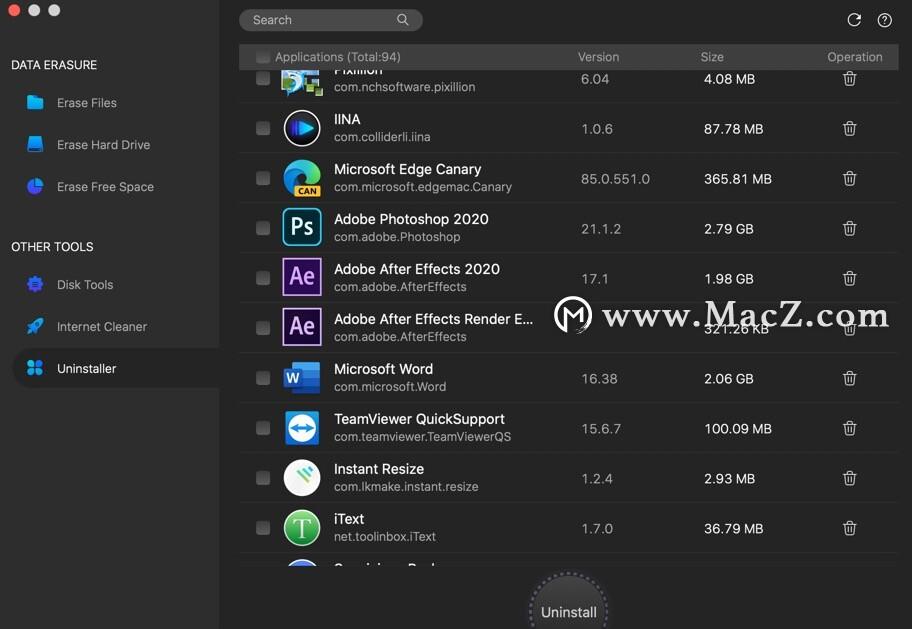Check the Instant Resize checkbox

(263, 478)
